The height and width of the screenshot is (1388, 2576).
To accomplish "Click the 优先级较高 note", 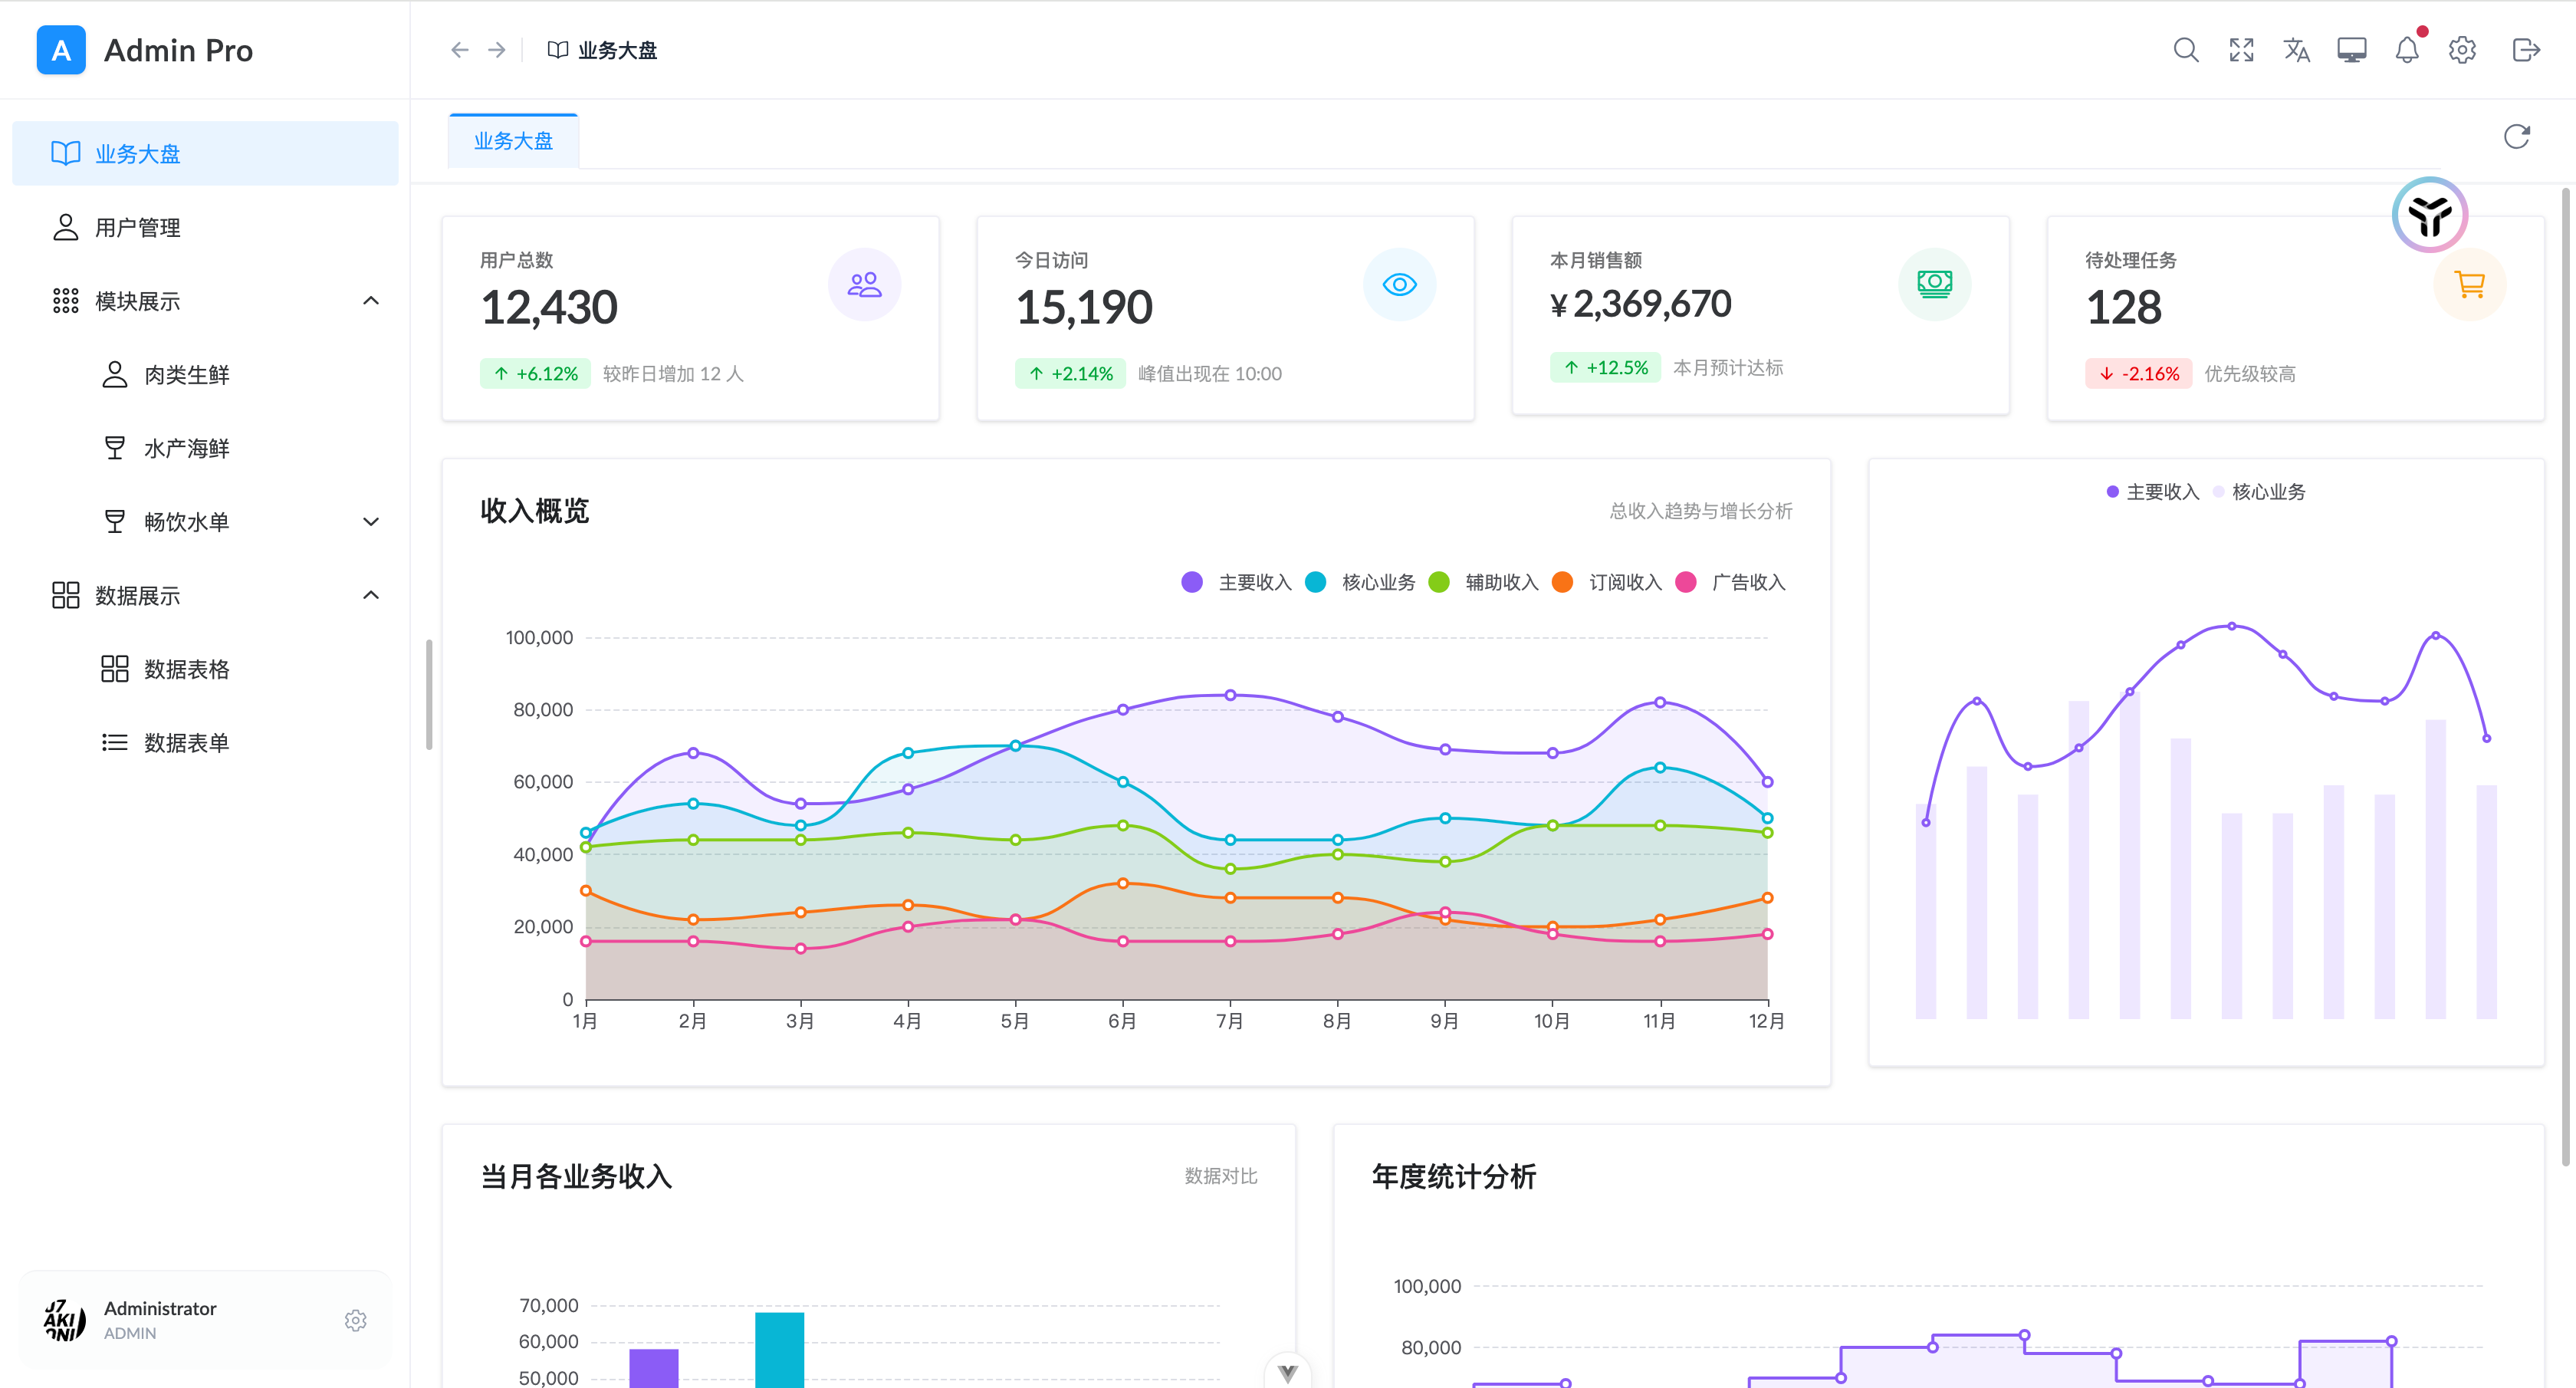I will point(2250,374).
